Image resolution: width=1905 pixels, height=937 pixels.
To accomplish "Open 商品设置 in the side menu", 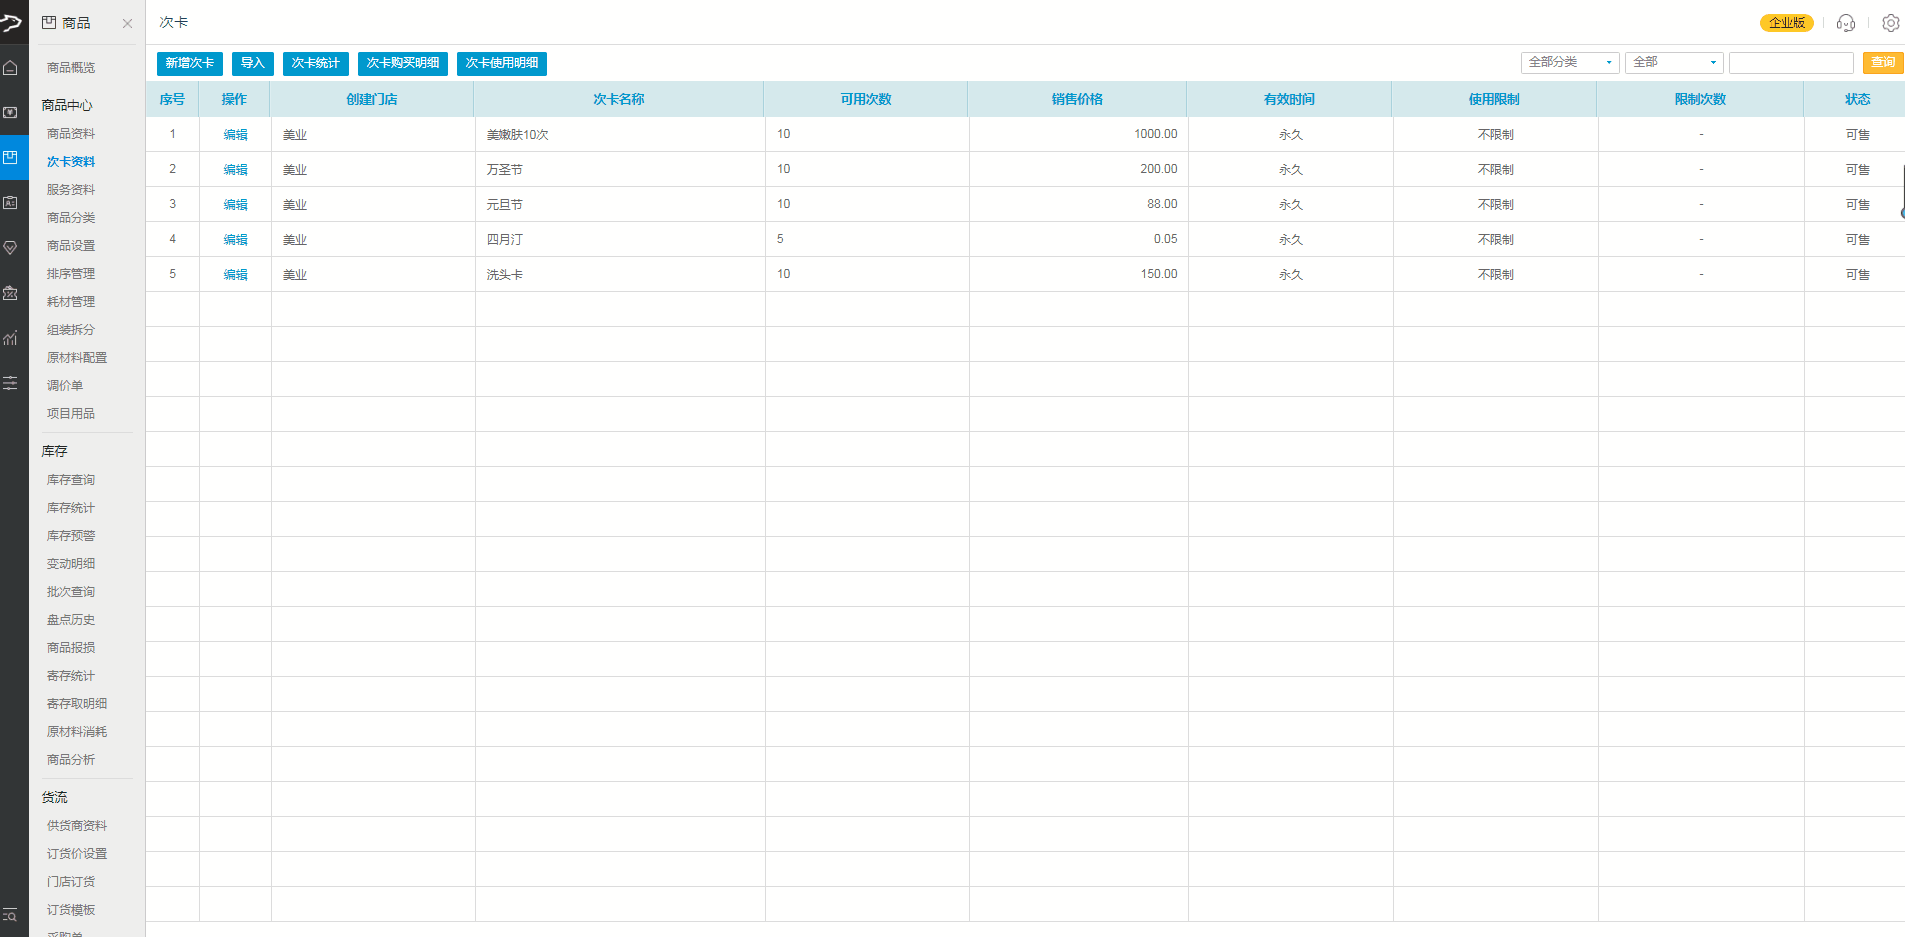I will point(71,246).
